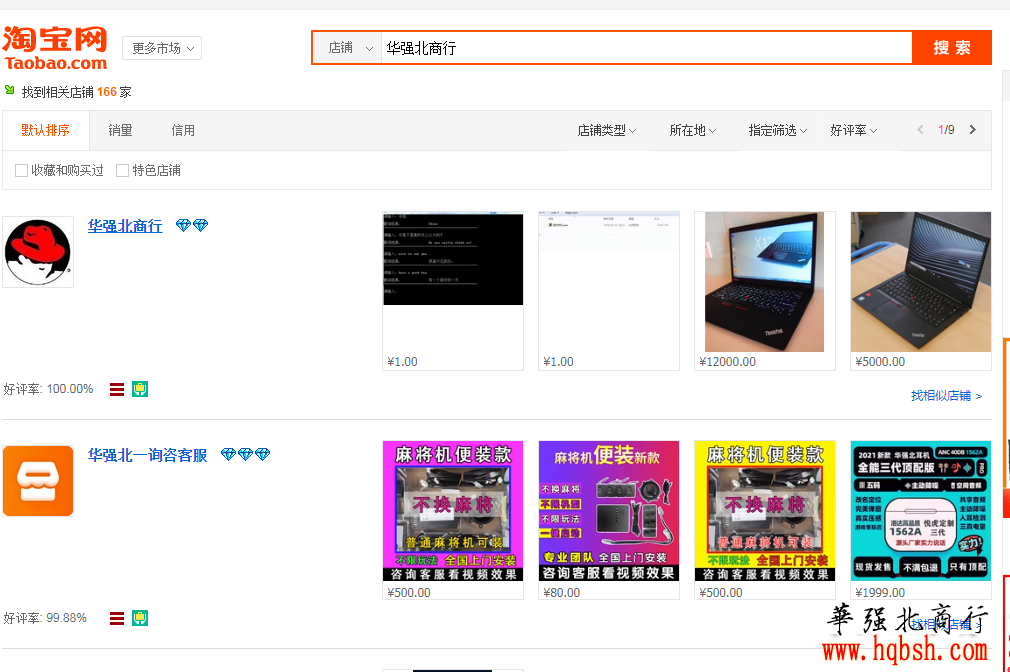Open the purple 麻将机便装新款 product priced ¥80.00
The height and width of the screenshot is (672, 1010).
click(x=609, y=511)
